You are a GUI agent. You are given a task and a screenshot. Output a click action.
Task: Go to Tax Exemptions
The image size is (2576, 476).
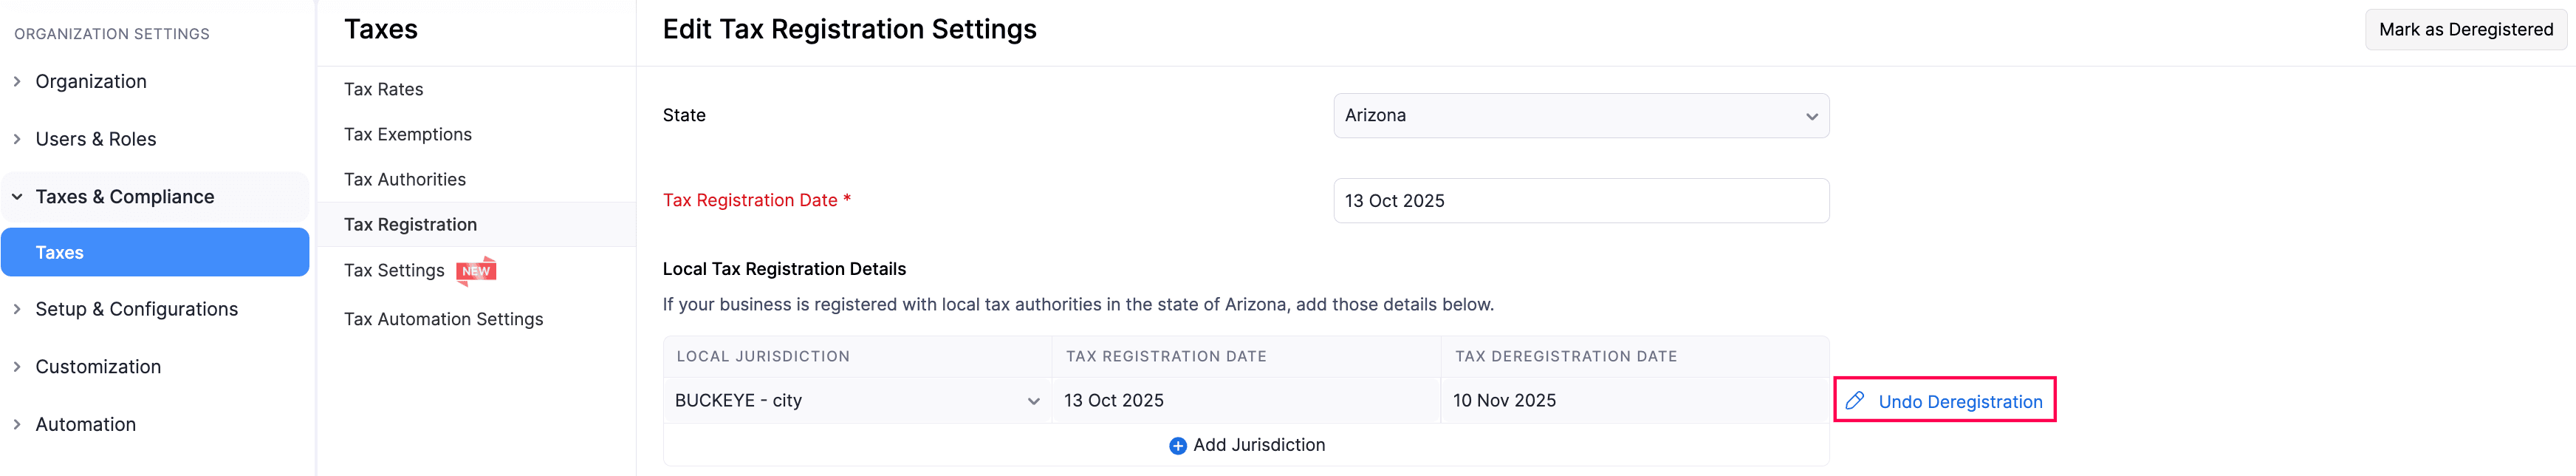(408, 135)
